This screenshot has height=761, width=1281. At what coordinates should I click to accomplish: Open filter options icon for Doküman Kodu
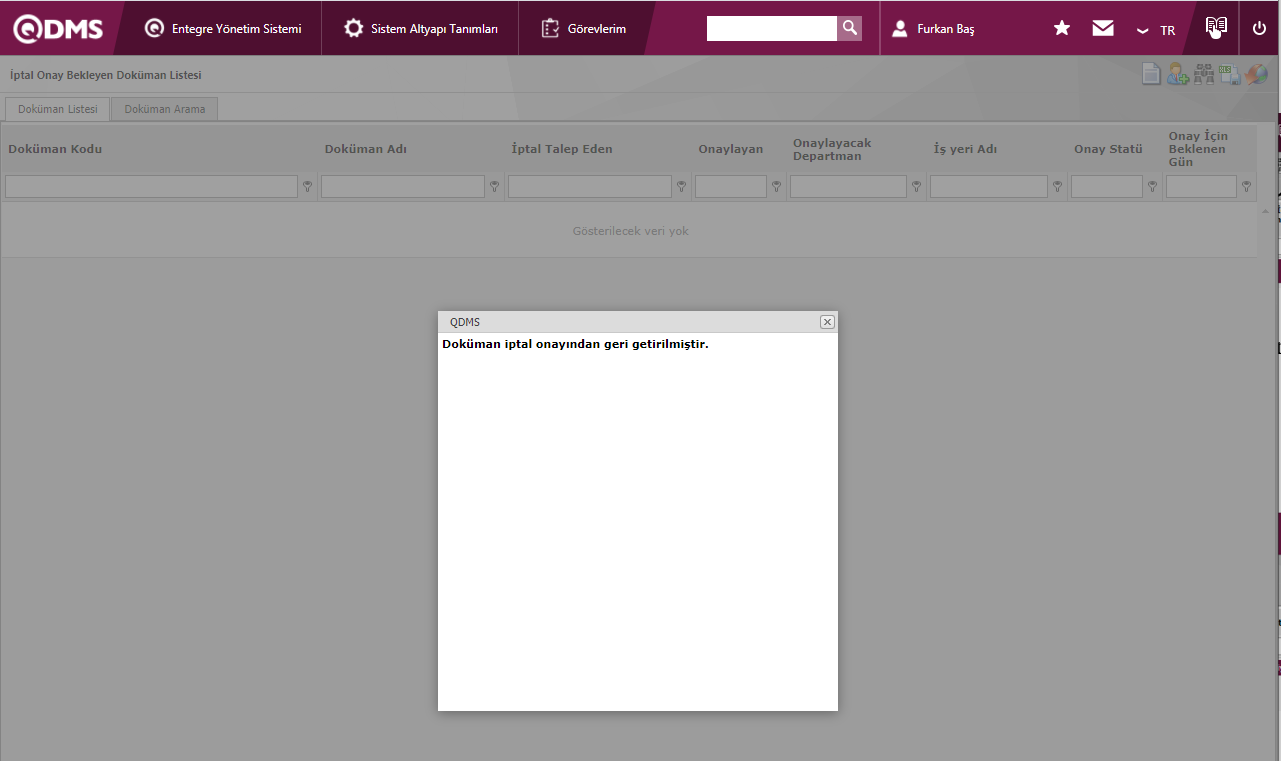pos(308,186)
